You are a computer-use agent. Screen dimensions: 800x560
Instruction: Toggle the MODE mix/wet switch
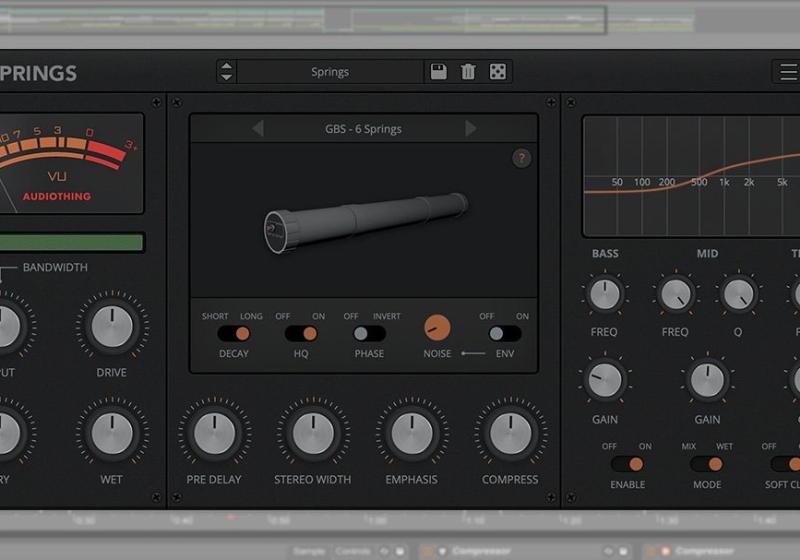(x=707, y=464)
